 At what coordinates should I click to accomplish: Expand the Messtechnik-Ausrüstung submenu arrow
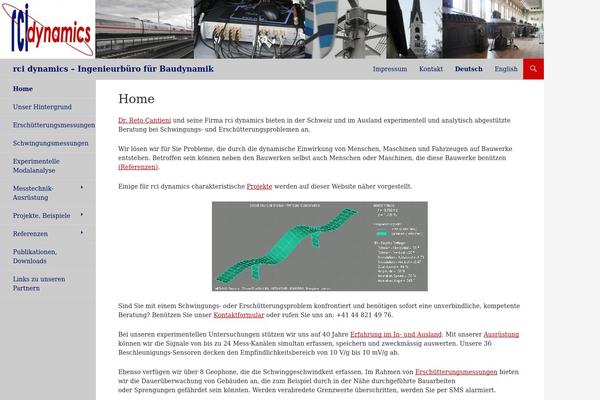click(x=82, y=188)
